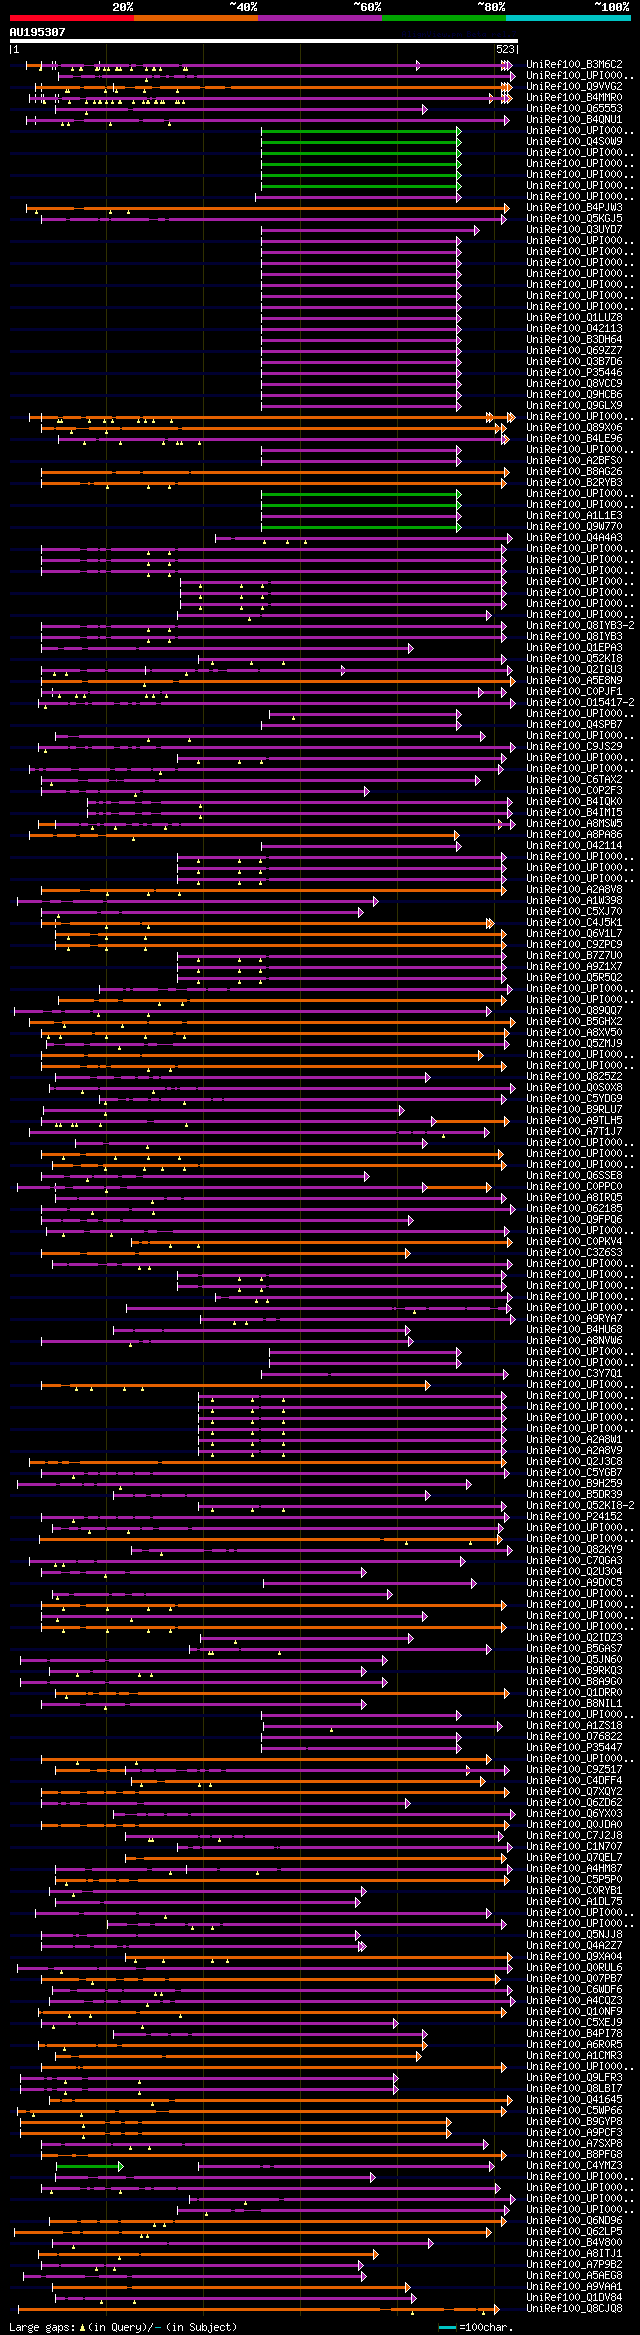Select the UniRef100_A1L1E3 row label
Screen dimensions: 640x2335
coord(574,516)
